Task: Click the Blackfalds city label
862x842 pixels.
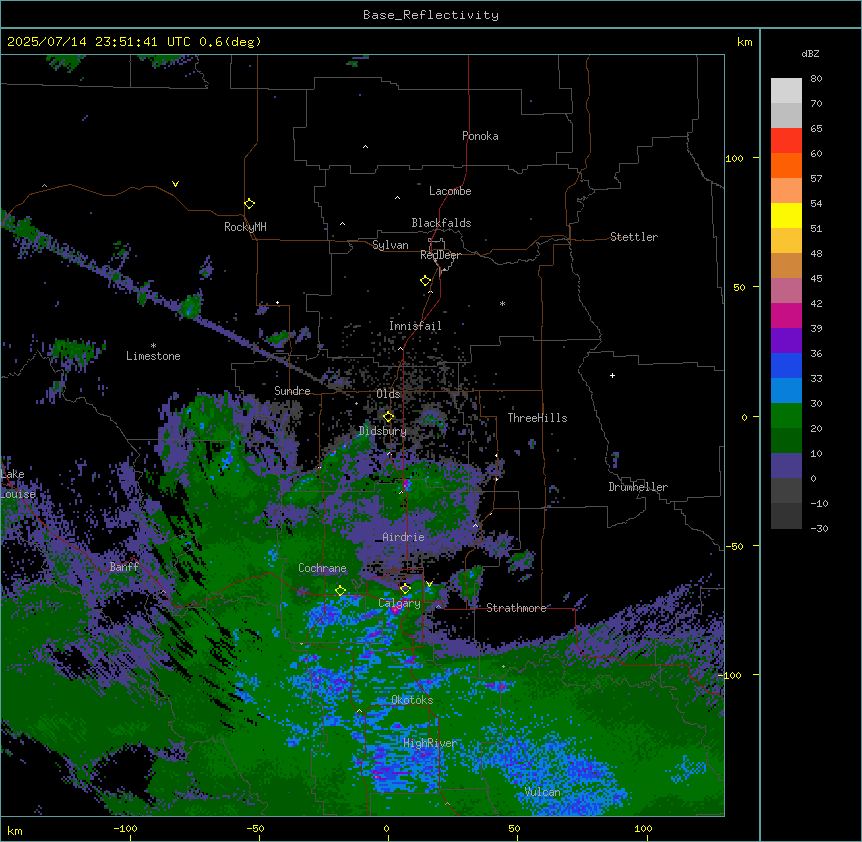Action: point(441,223)
